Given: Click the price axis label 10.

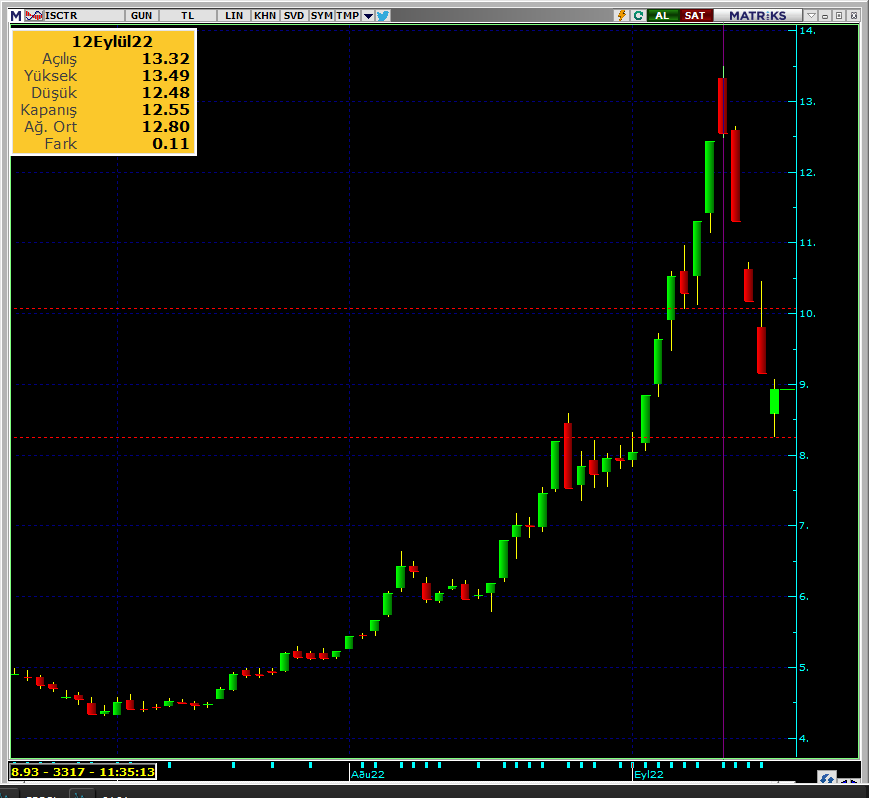Looking at the screenshot, I should tap(807, 314).
